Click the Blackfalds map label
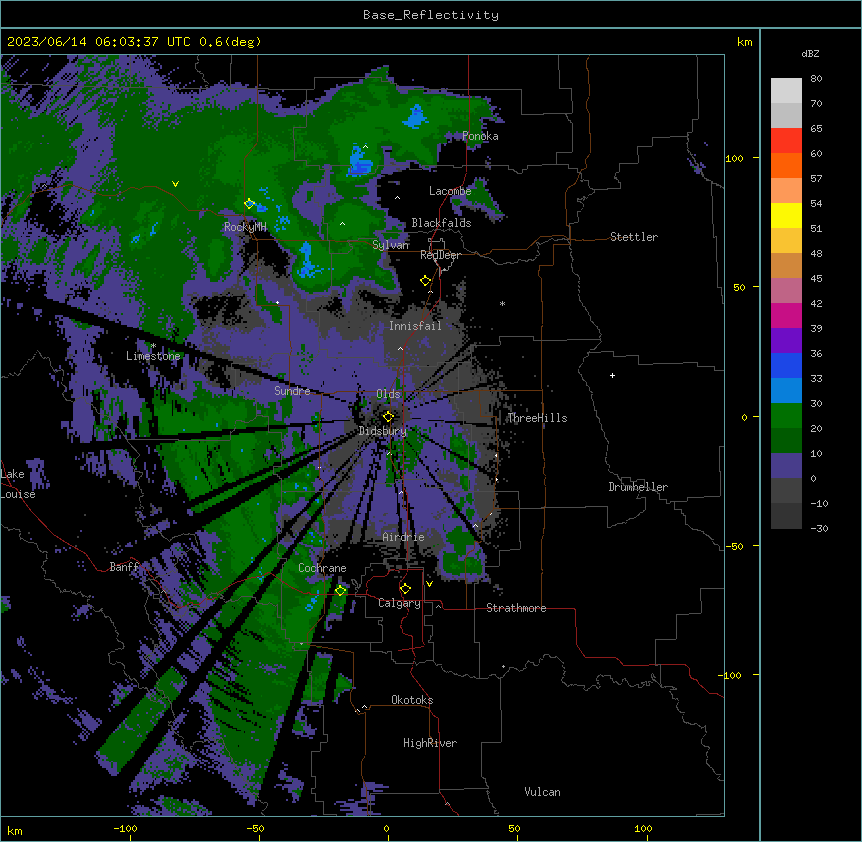This screenshot has width=862, height=842. [441, 223]
